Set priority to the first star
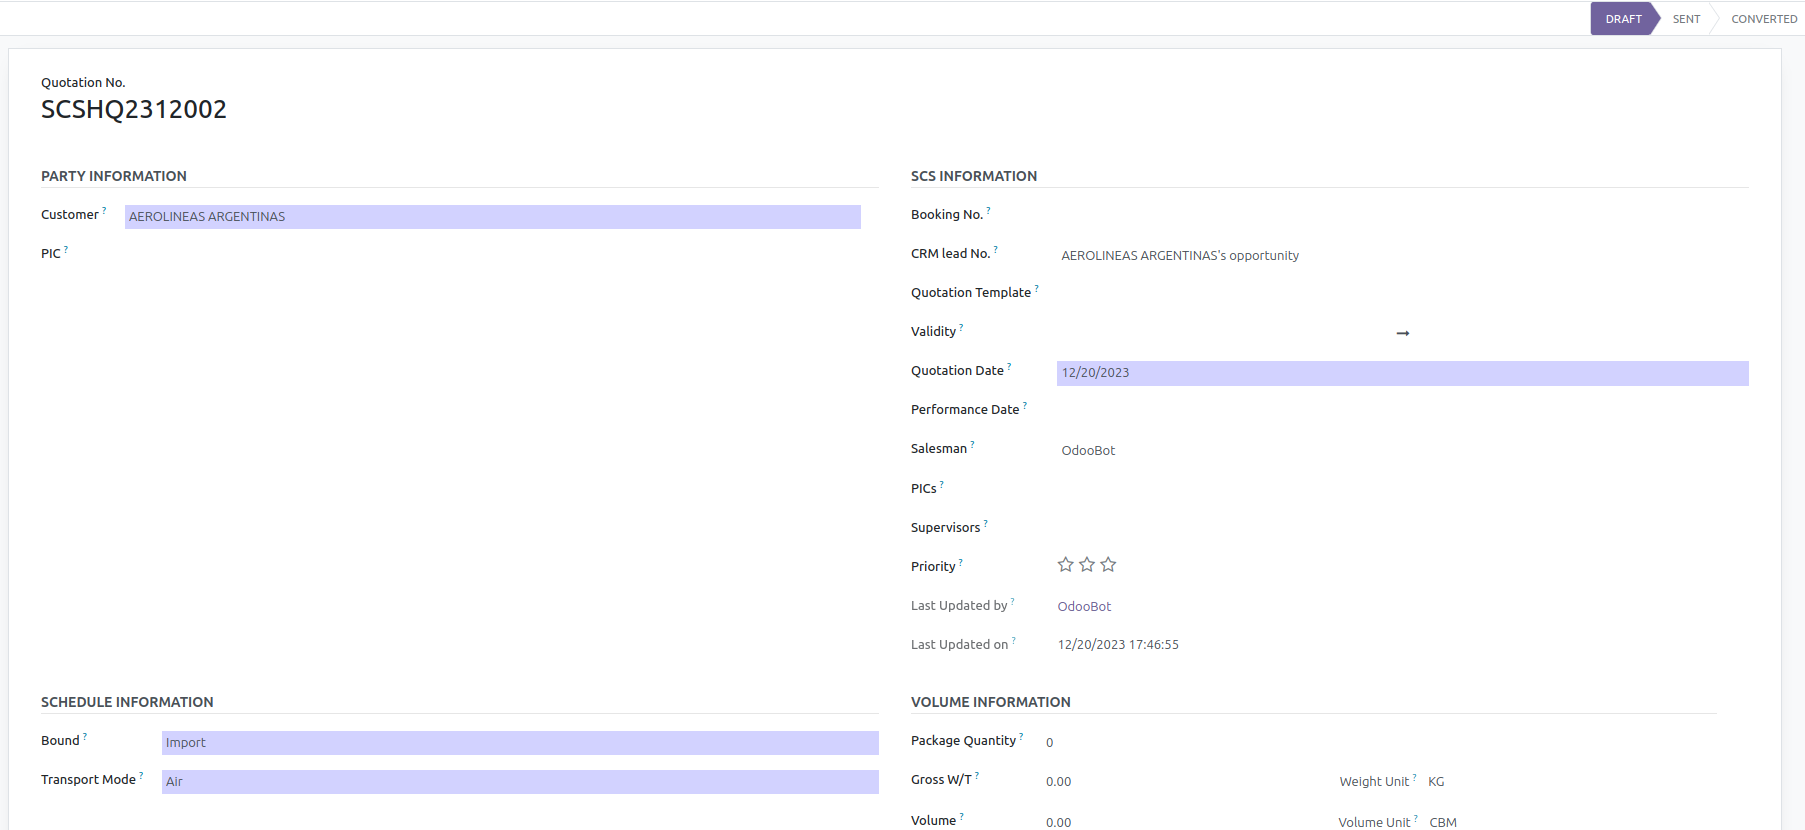This screenshot has width=1805, height=830. (x=1065, y=565)
